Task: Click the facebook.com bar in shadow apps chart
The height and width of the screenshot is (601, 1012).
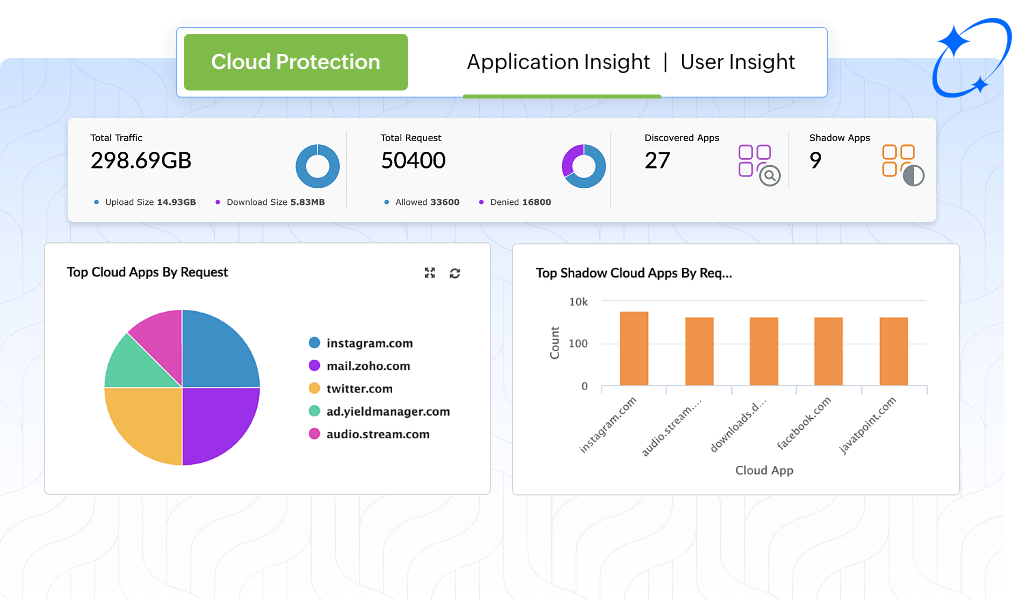Action: pos(828,350)
